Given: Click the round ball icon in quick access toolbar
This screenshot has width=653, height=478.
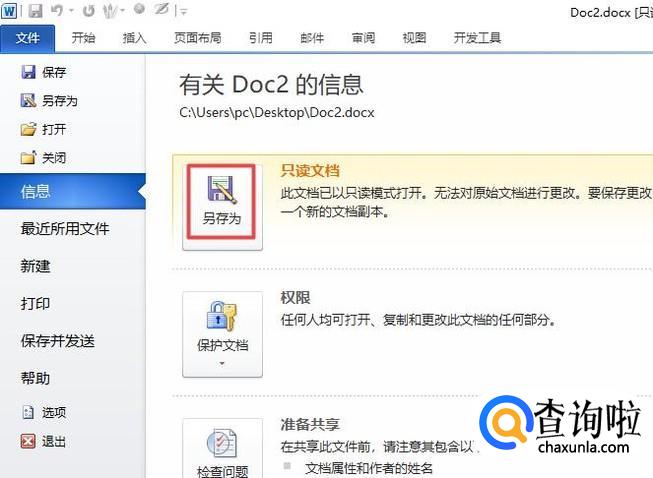Looking at the screenshot, I should pyautogui.click(x=140, y=9).
